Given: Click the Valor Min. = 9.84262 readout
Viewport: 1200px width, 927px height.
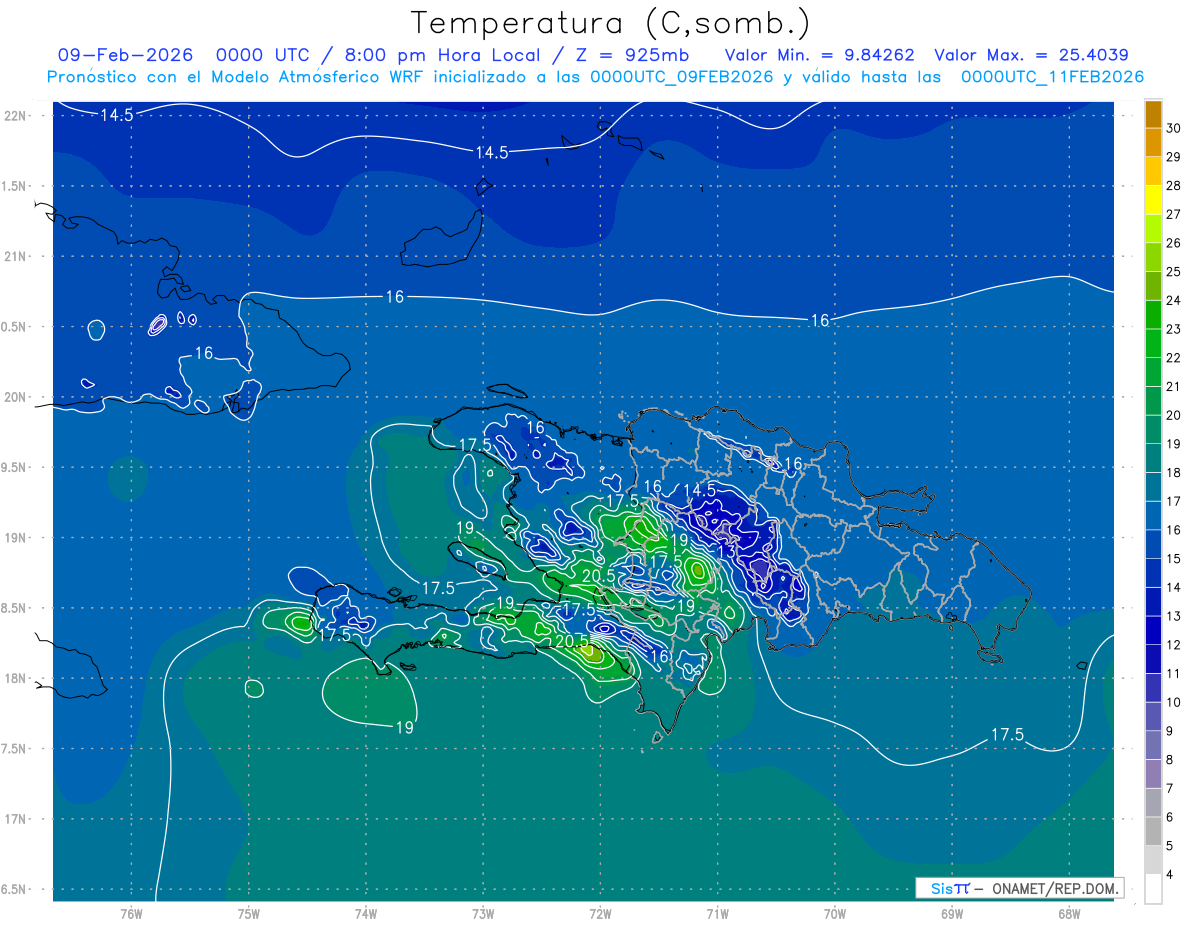Looking at the screenshot, I should point(819,56).
